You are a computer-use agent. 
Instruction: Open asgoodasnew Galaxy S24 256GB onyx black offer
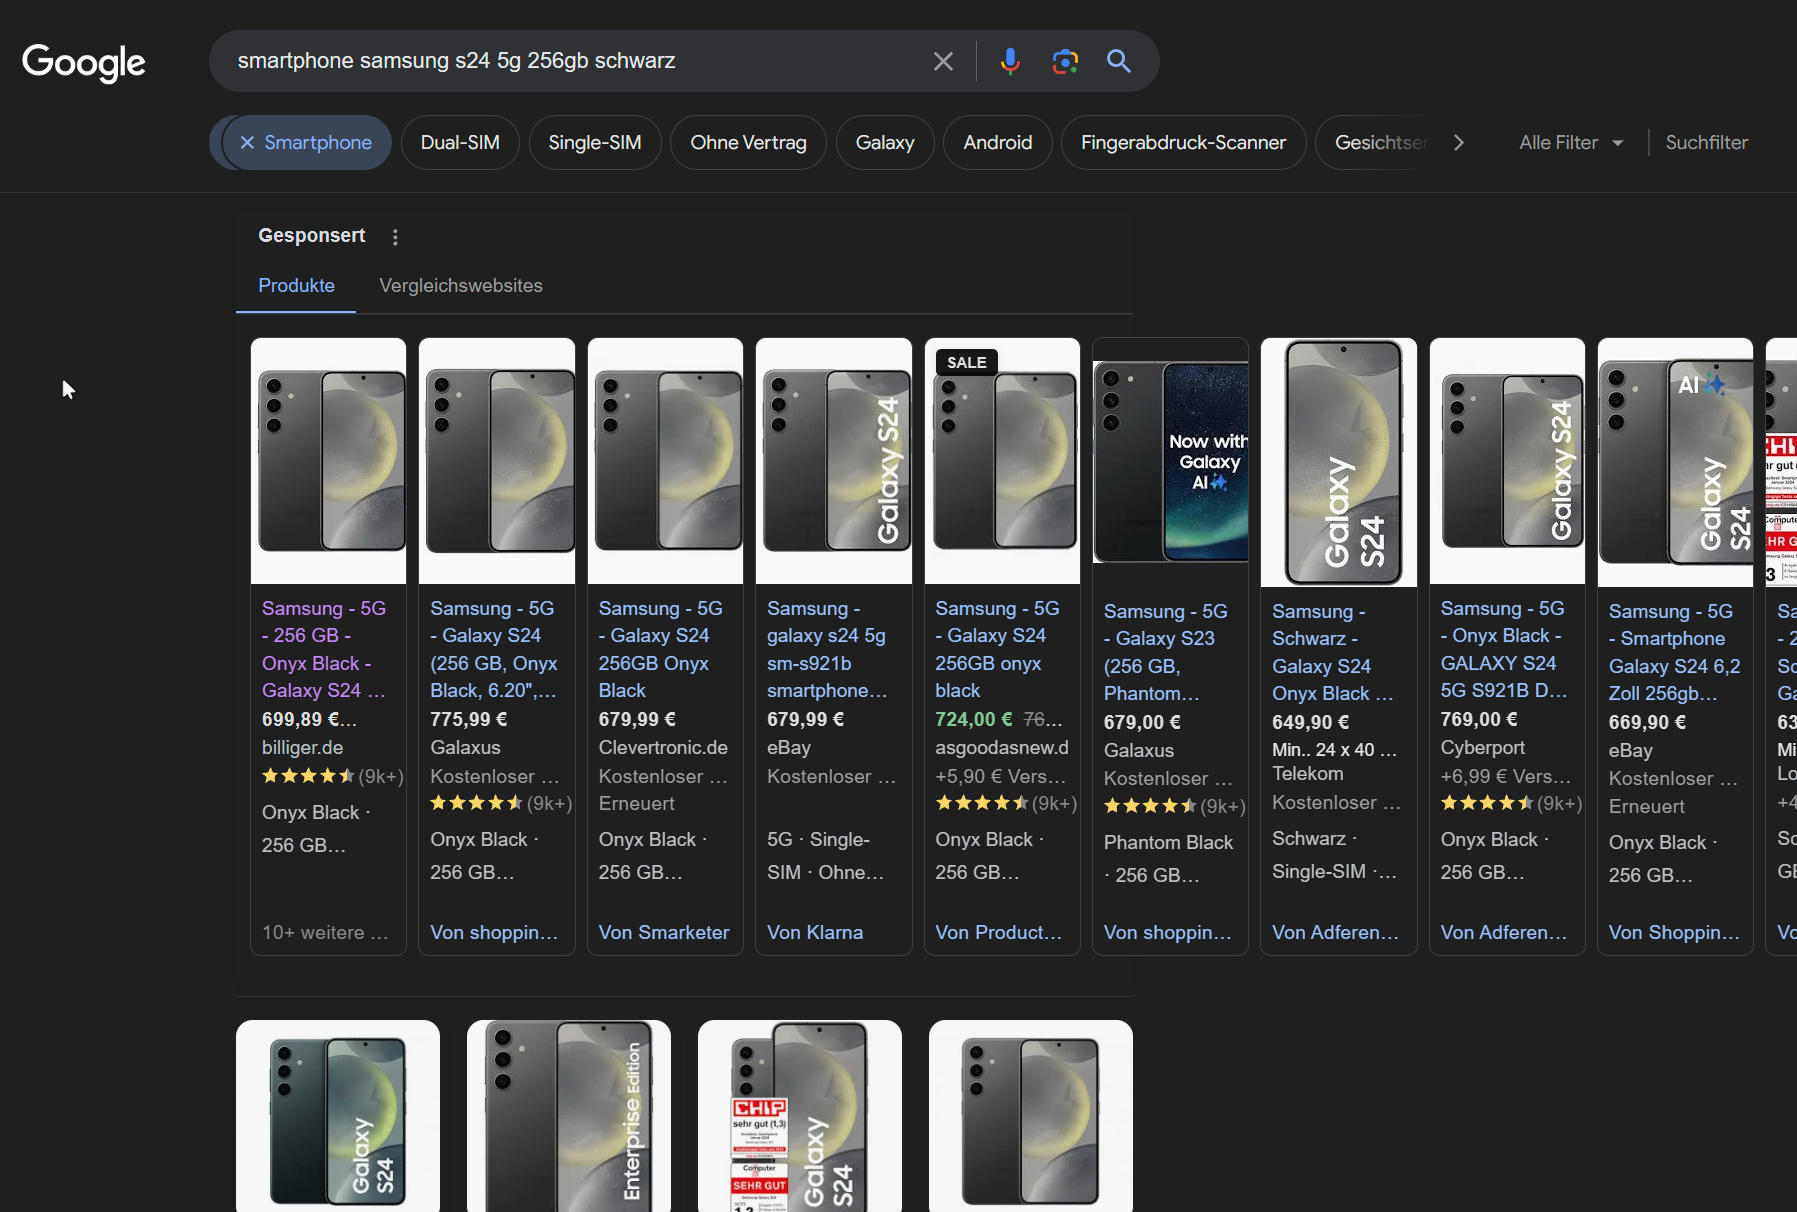(x=997, y=649)
